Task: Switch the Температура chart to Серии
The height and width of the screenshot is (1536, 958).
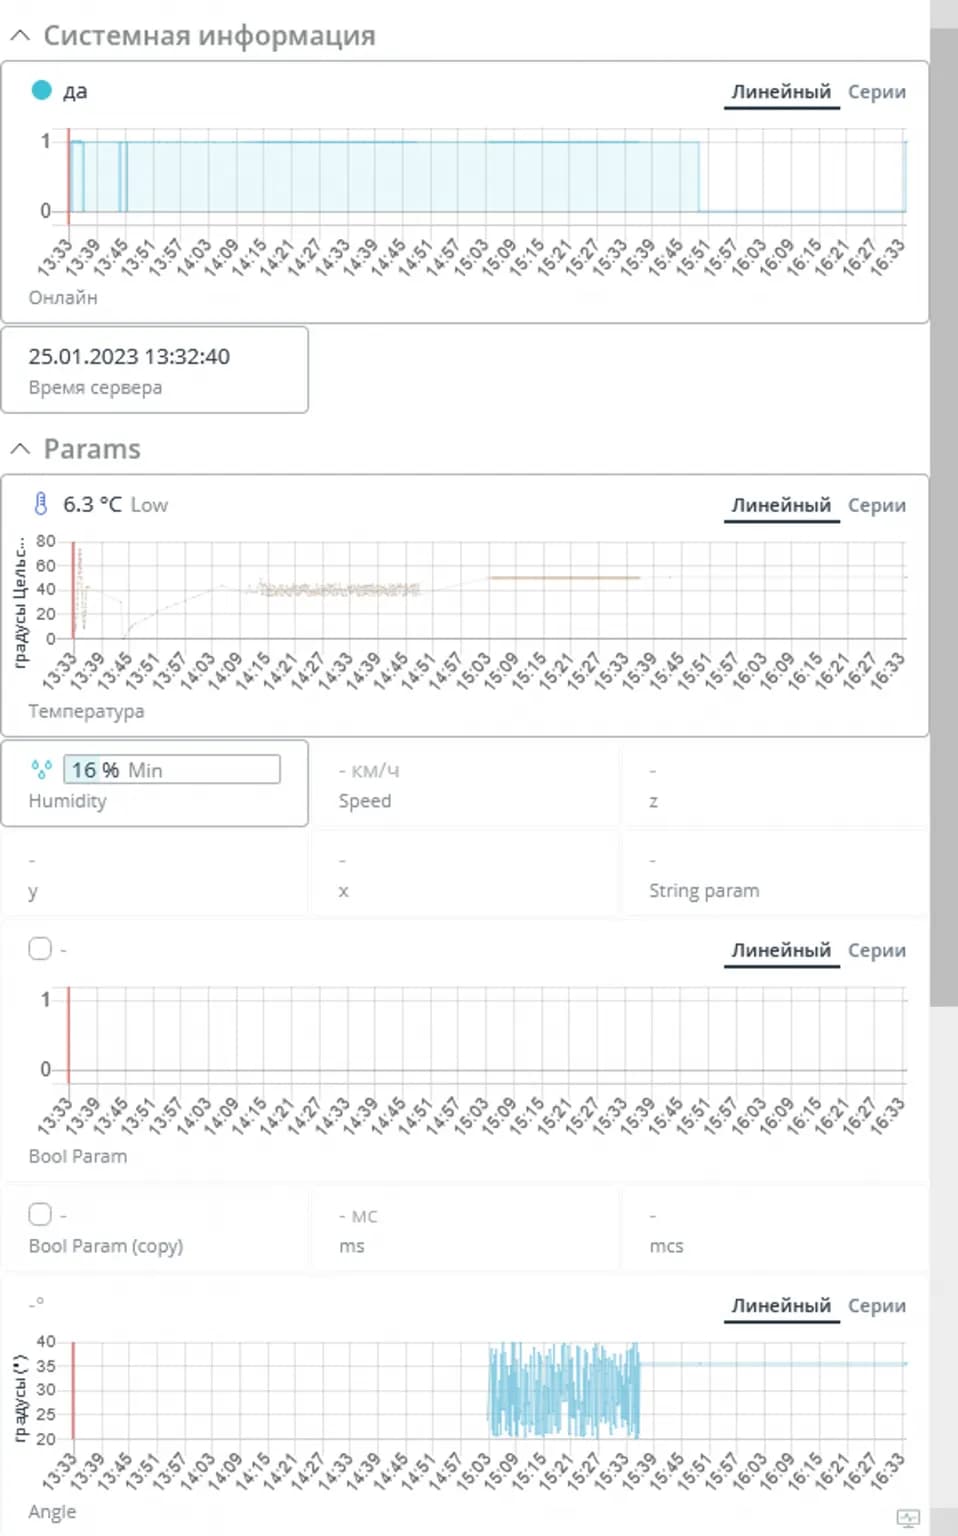Action: pos(876,506)
